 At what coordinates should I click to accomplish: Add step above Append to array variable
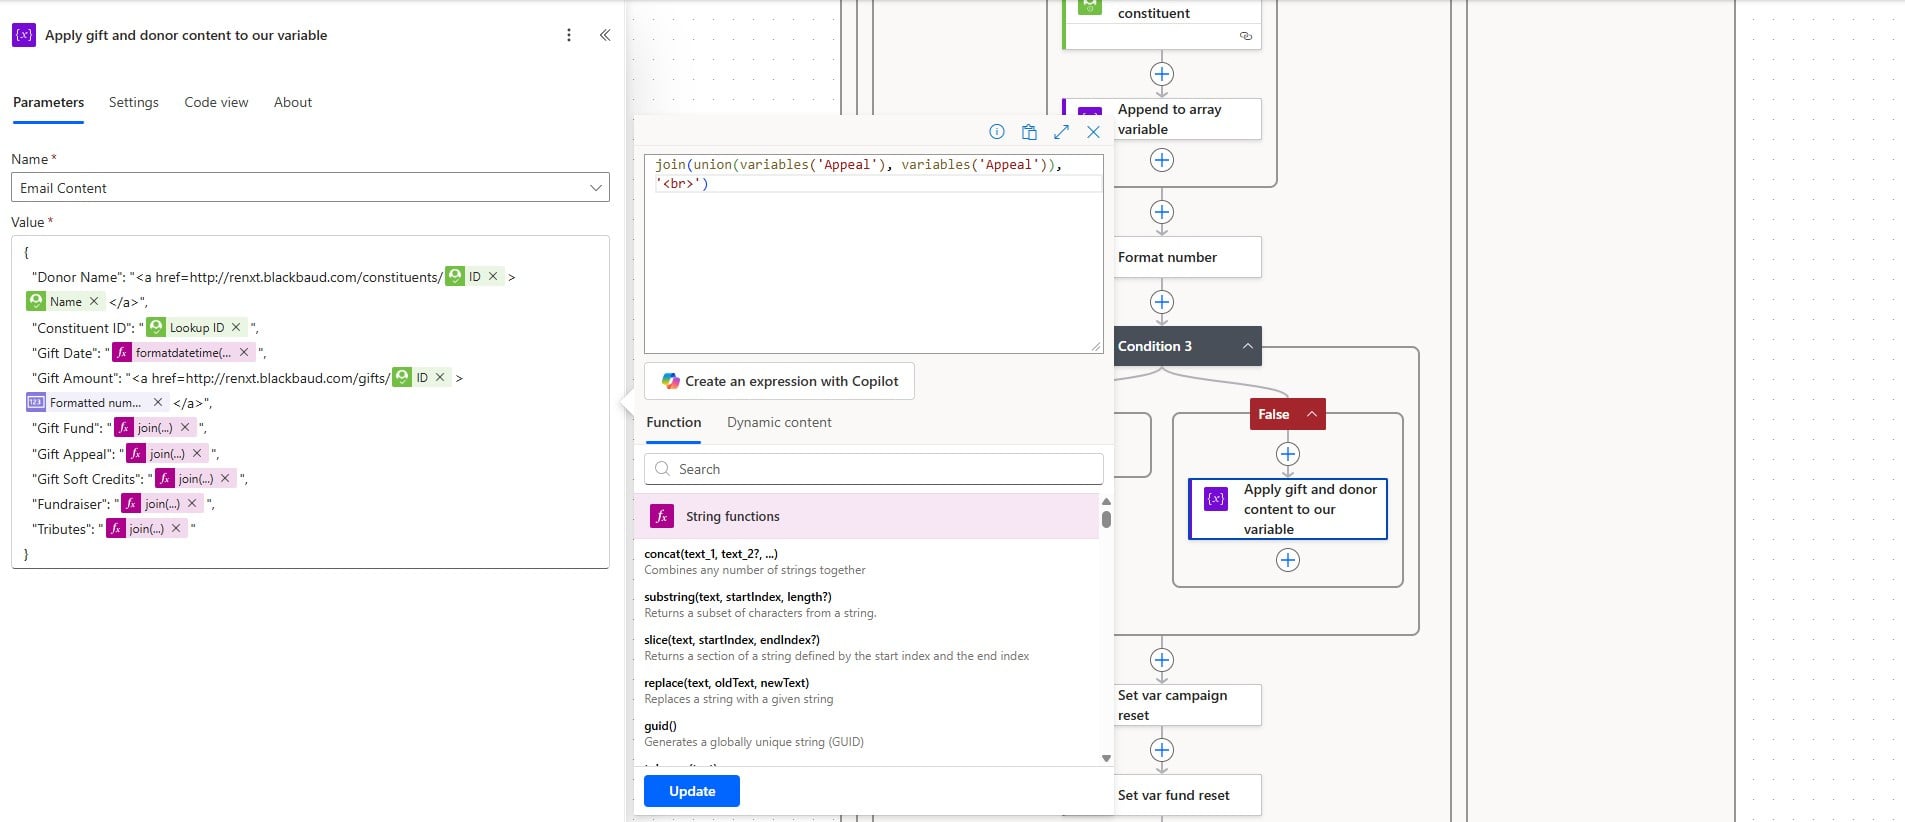(x=1162, y=74)
